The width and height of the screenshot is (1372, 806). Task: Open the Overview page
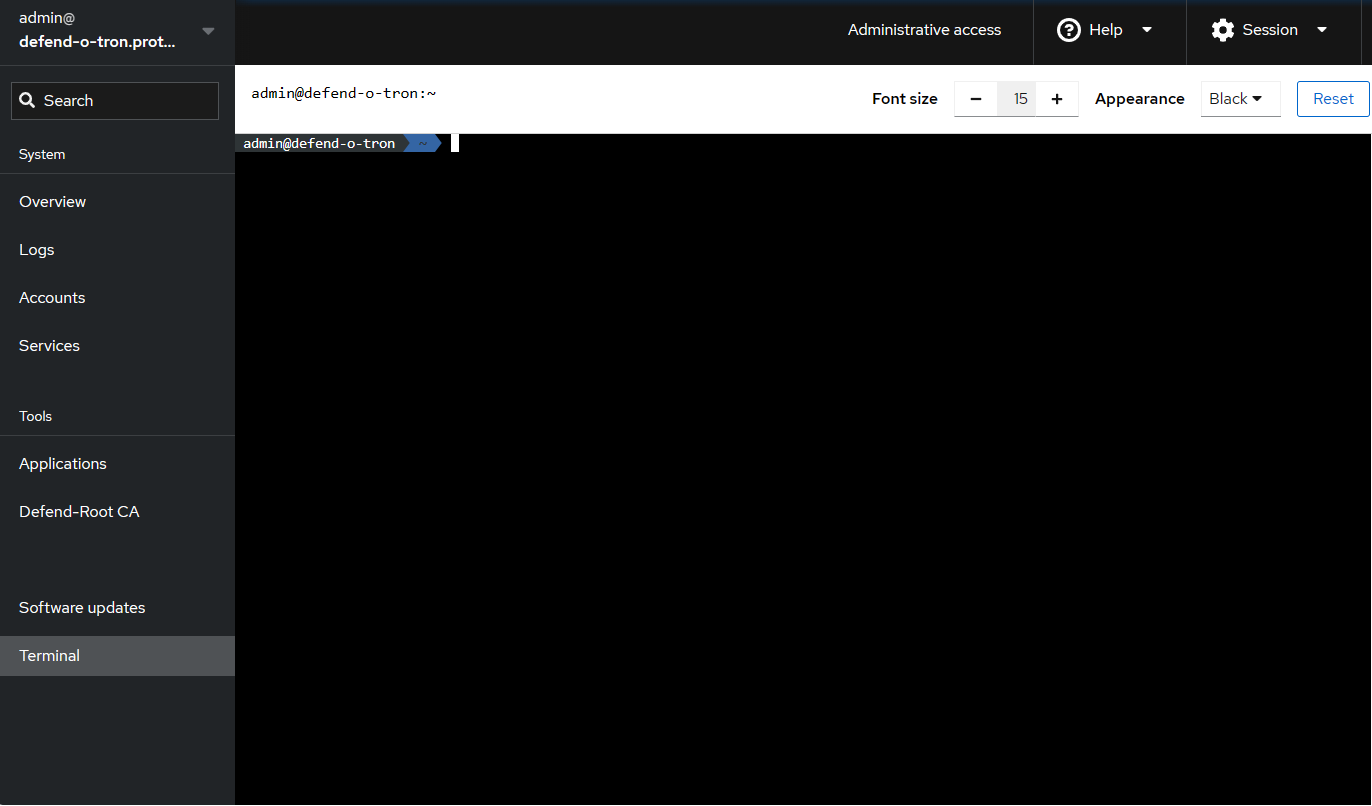coord(52,201)
